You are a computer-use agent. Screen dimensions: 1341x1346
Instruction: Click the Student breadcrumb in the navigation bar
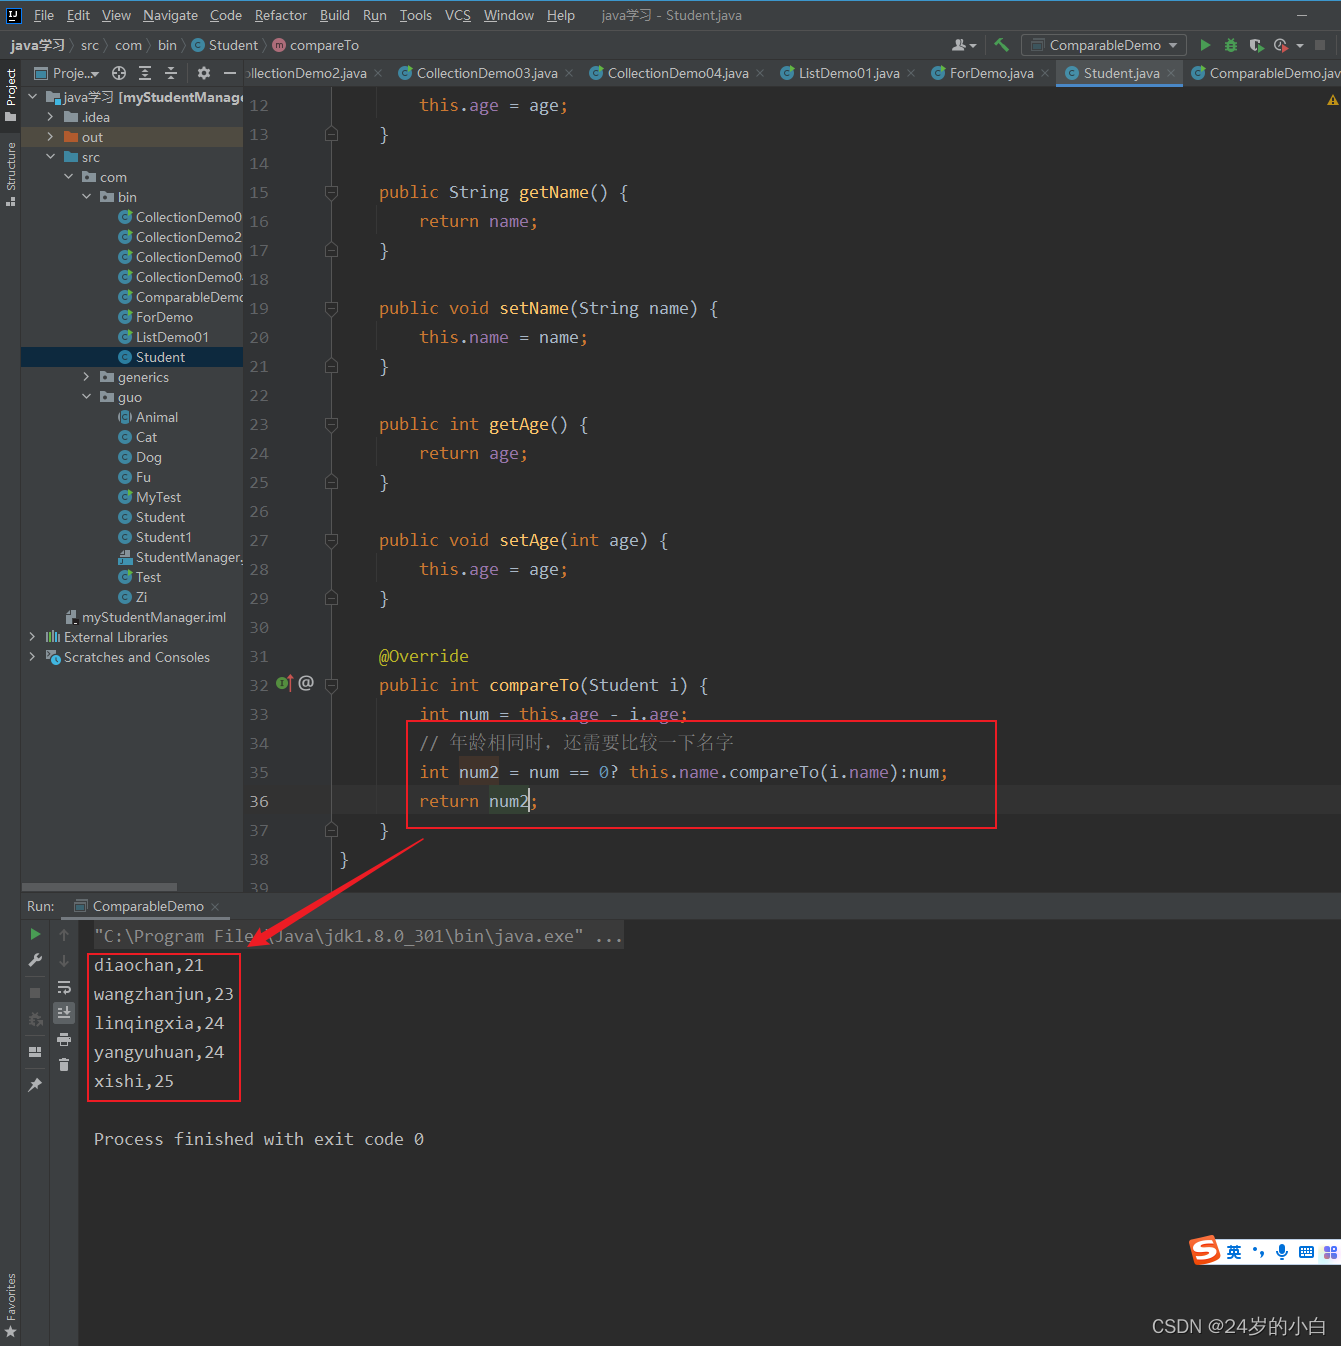tap(225, 45)
